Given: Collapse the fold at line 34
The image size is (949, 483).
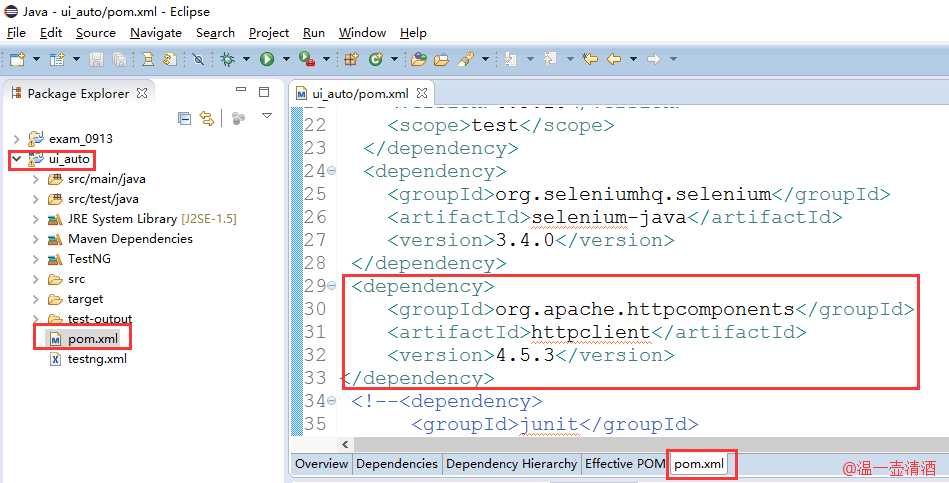Looking at the screenshot, I should pos(332,401).
